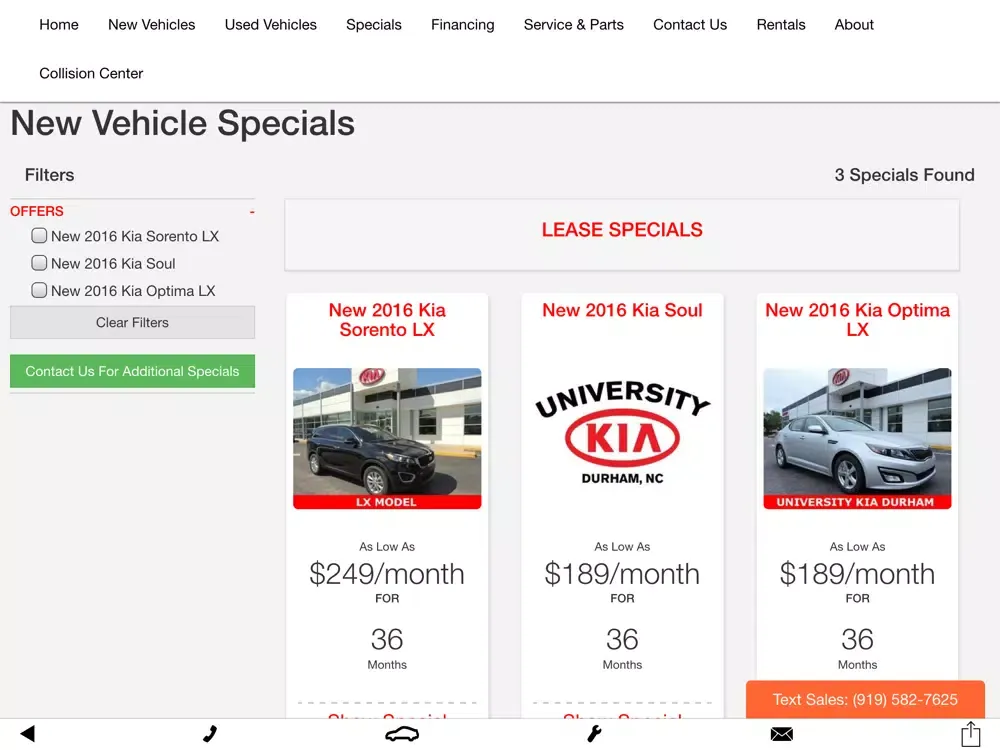Check the New 2016 Kia Optima LX filter
This screenshot has height=750, width=1000.
coord(39,290)
